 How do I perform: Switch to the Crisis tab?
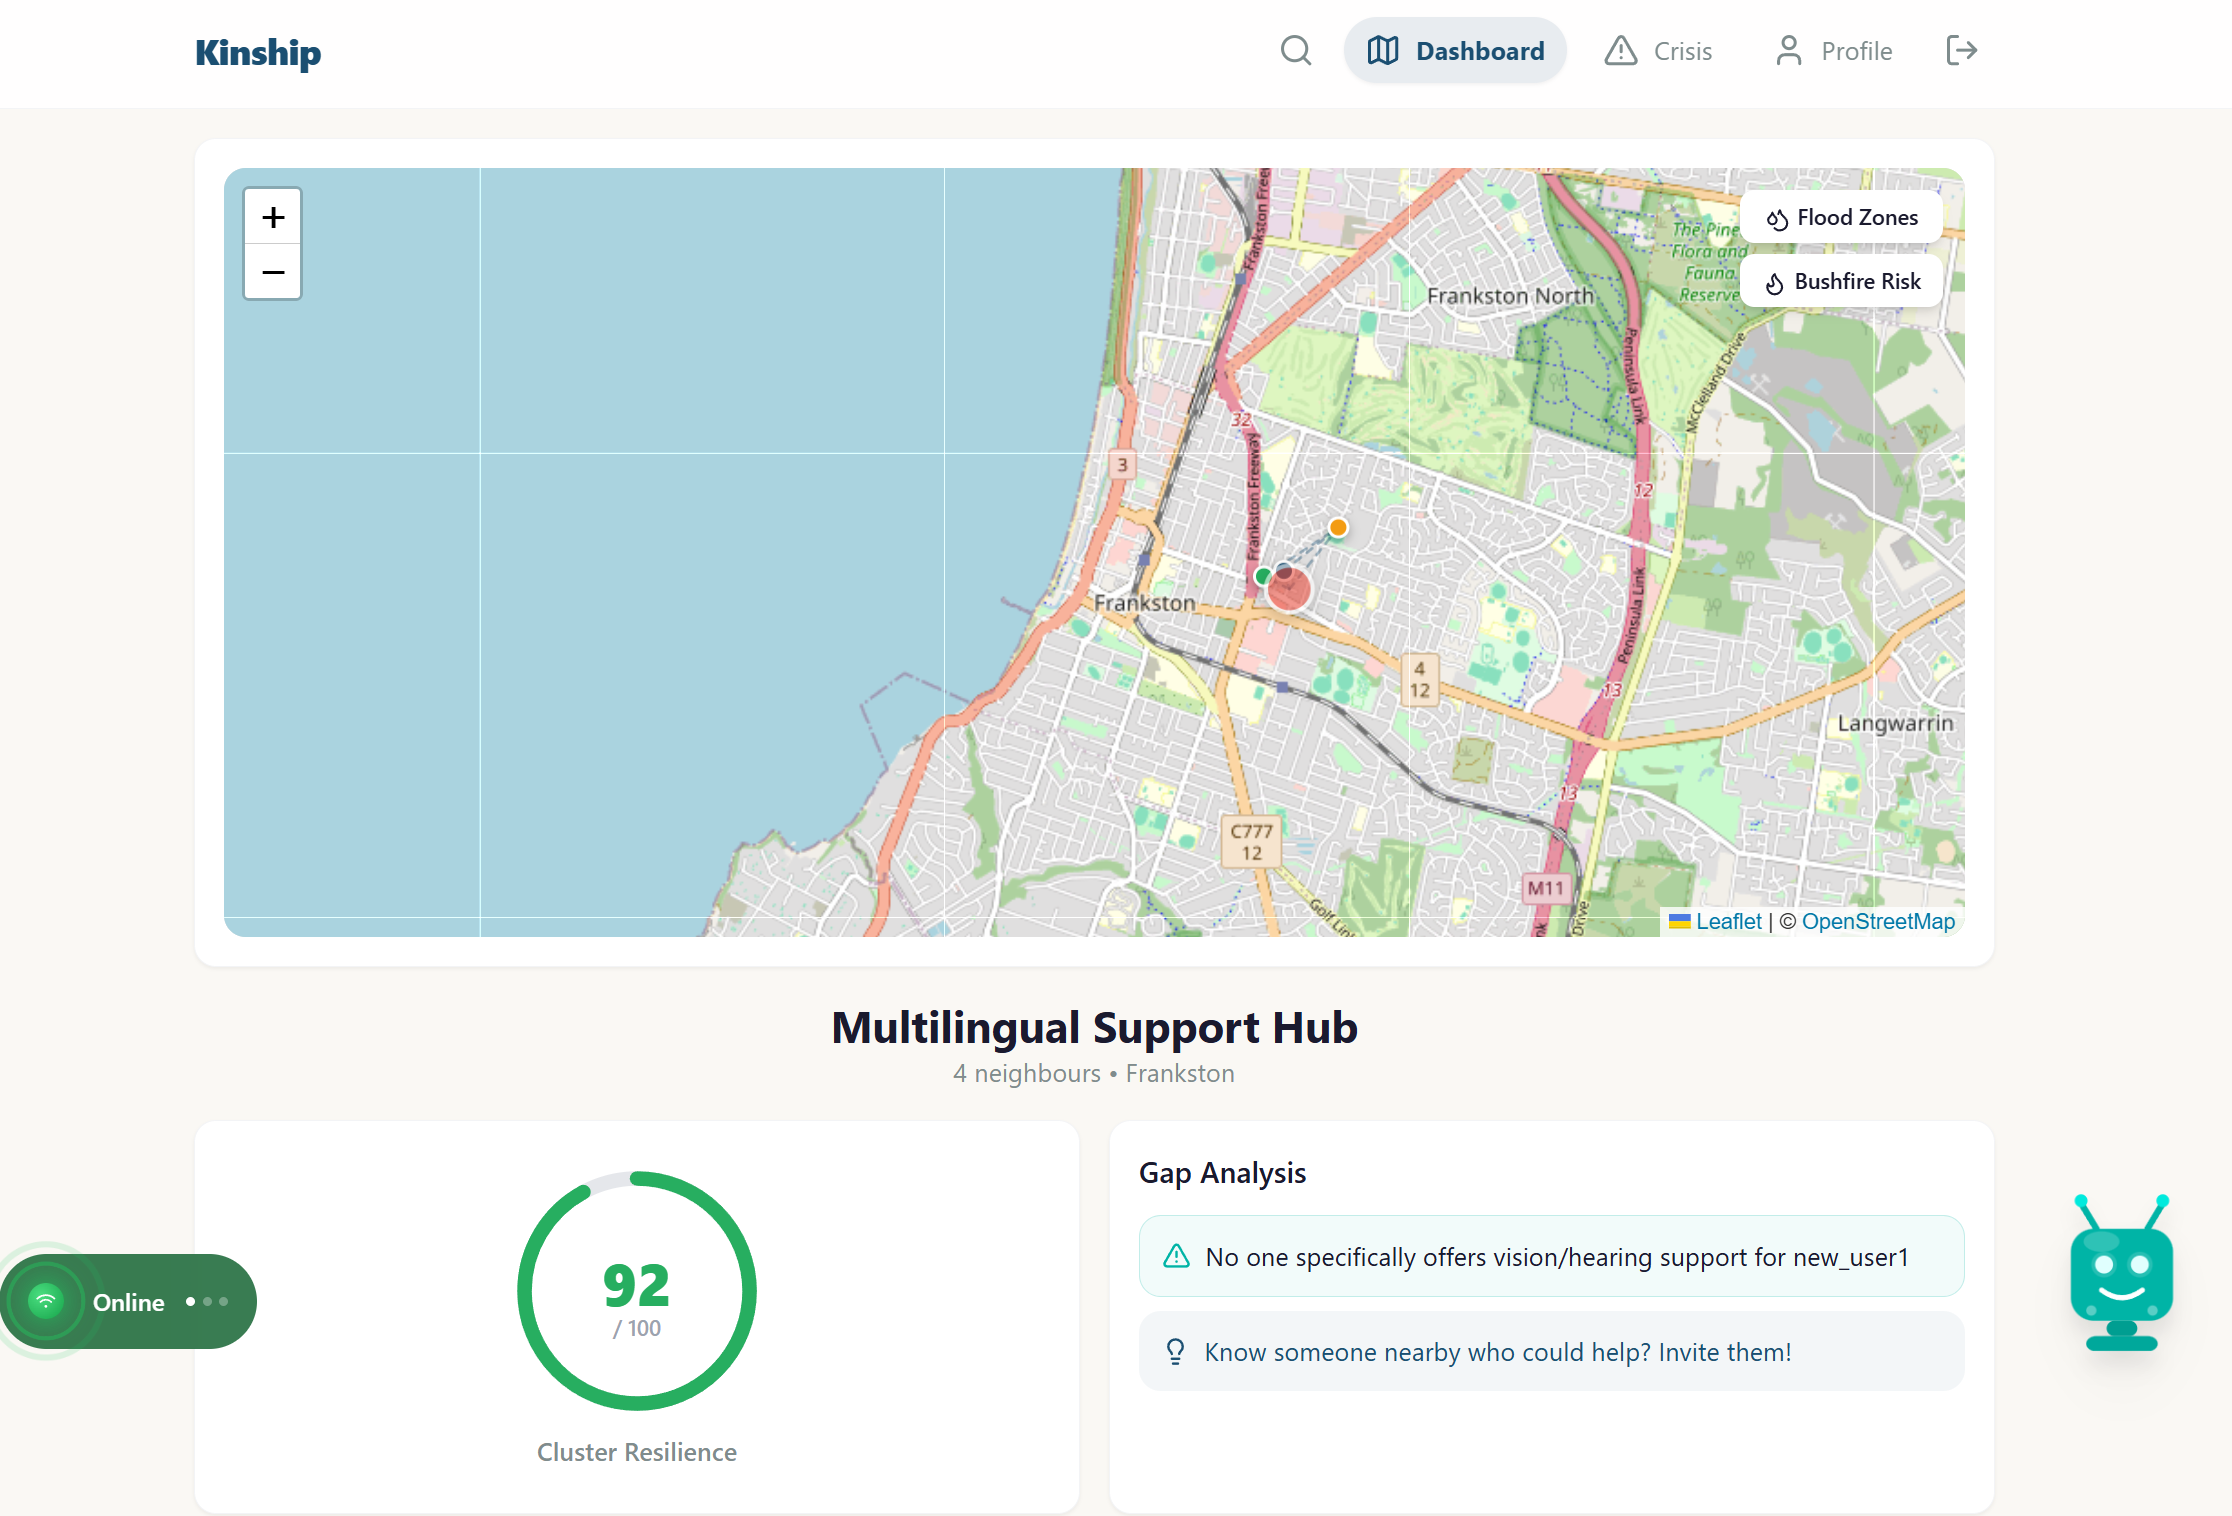(x=1659, y=51)
